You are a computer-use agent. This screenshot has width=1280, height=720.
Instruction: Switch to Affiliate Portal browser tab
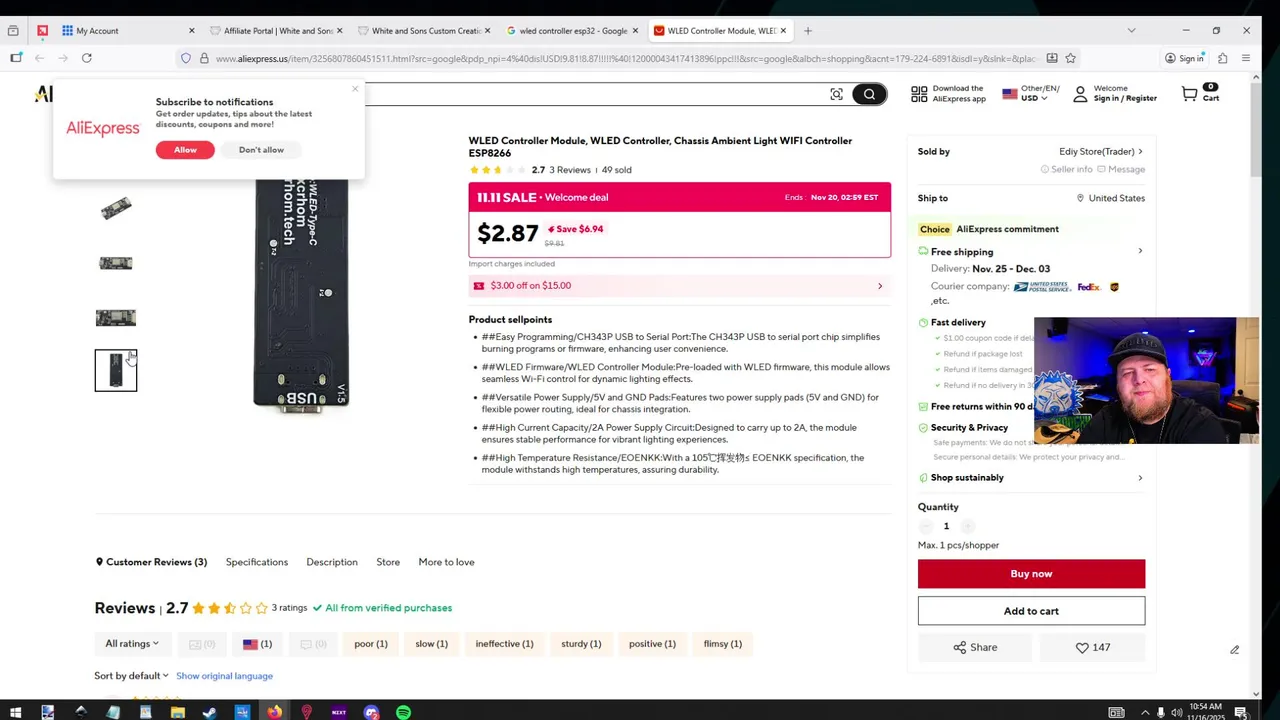[277, 30]
